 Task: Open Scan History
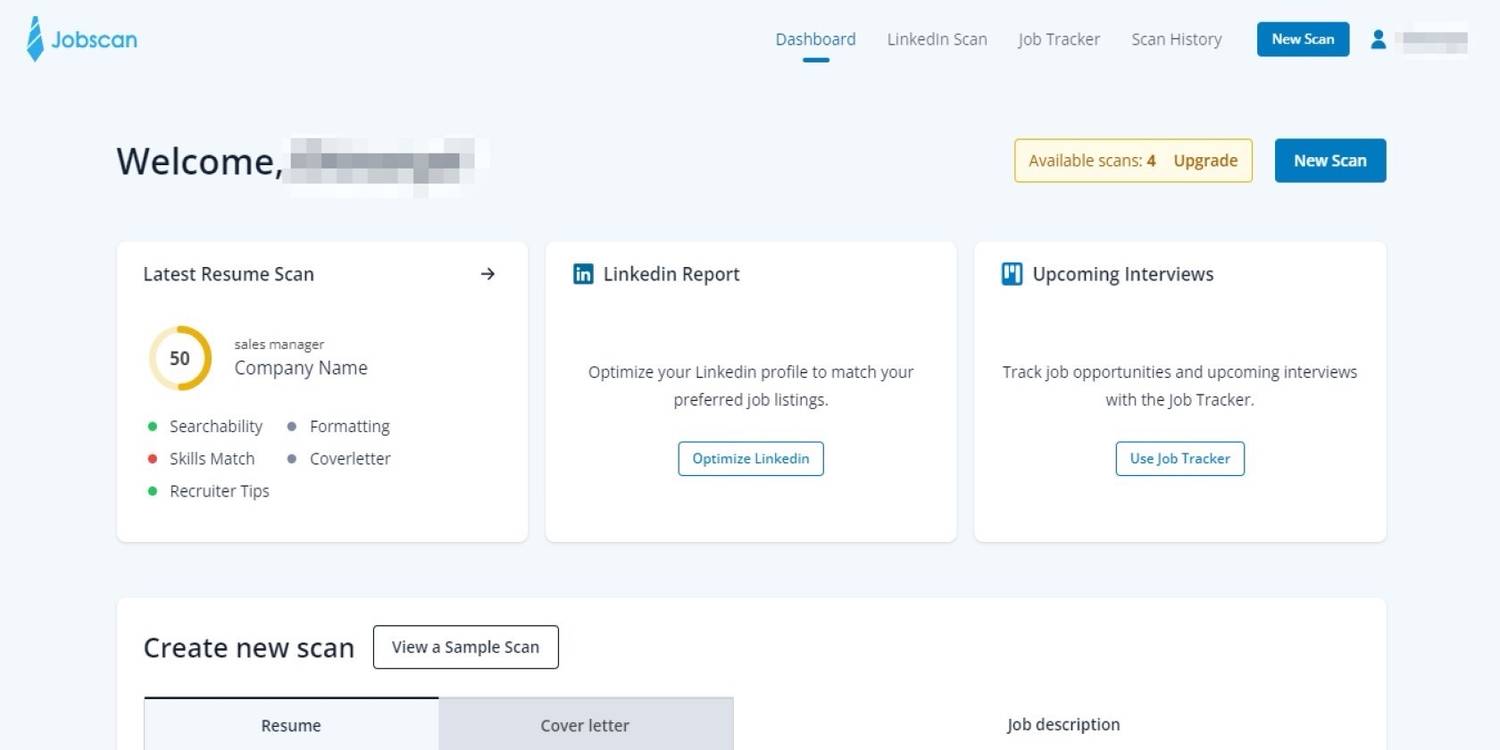pos(1176,40)
